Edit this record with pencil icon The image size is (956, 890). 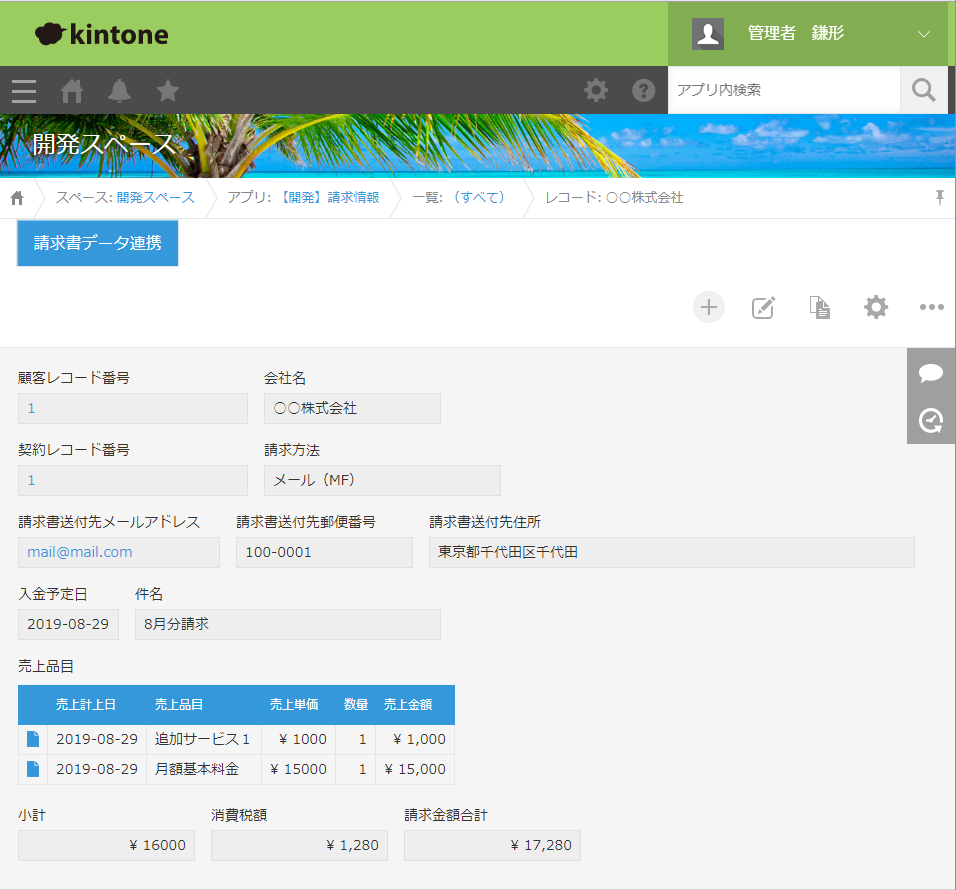coord(763,307)
